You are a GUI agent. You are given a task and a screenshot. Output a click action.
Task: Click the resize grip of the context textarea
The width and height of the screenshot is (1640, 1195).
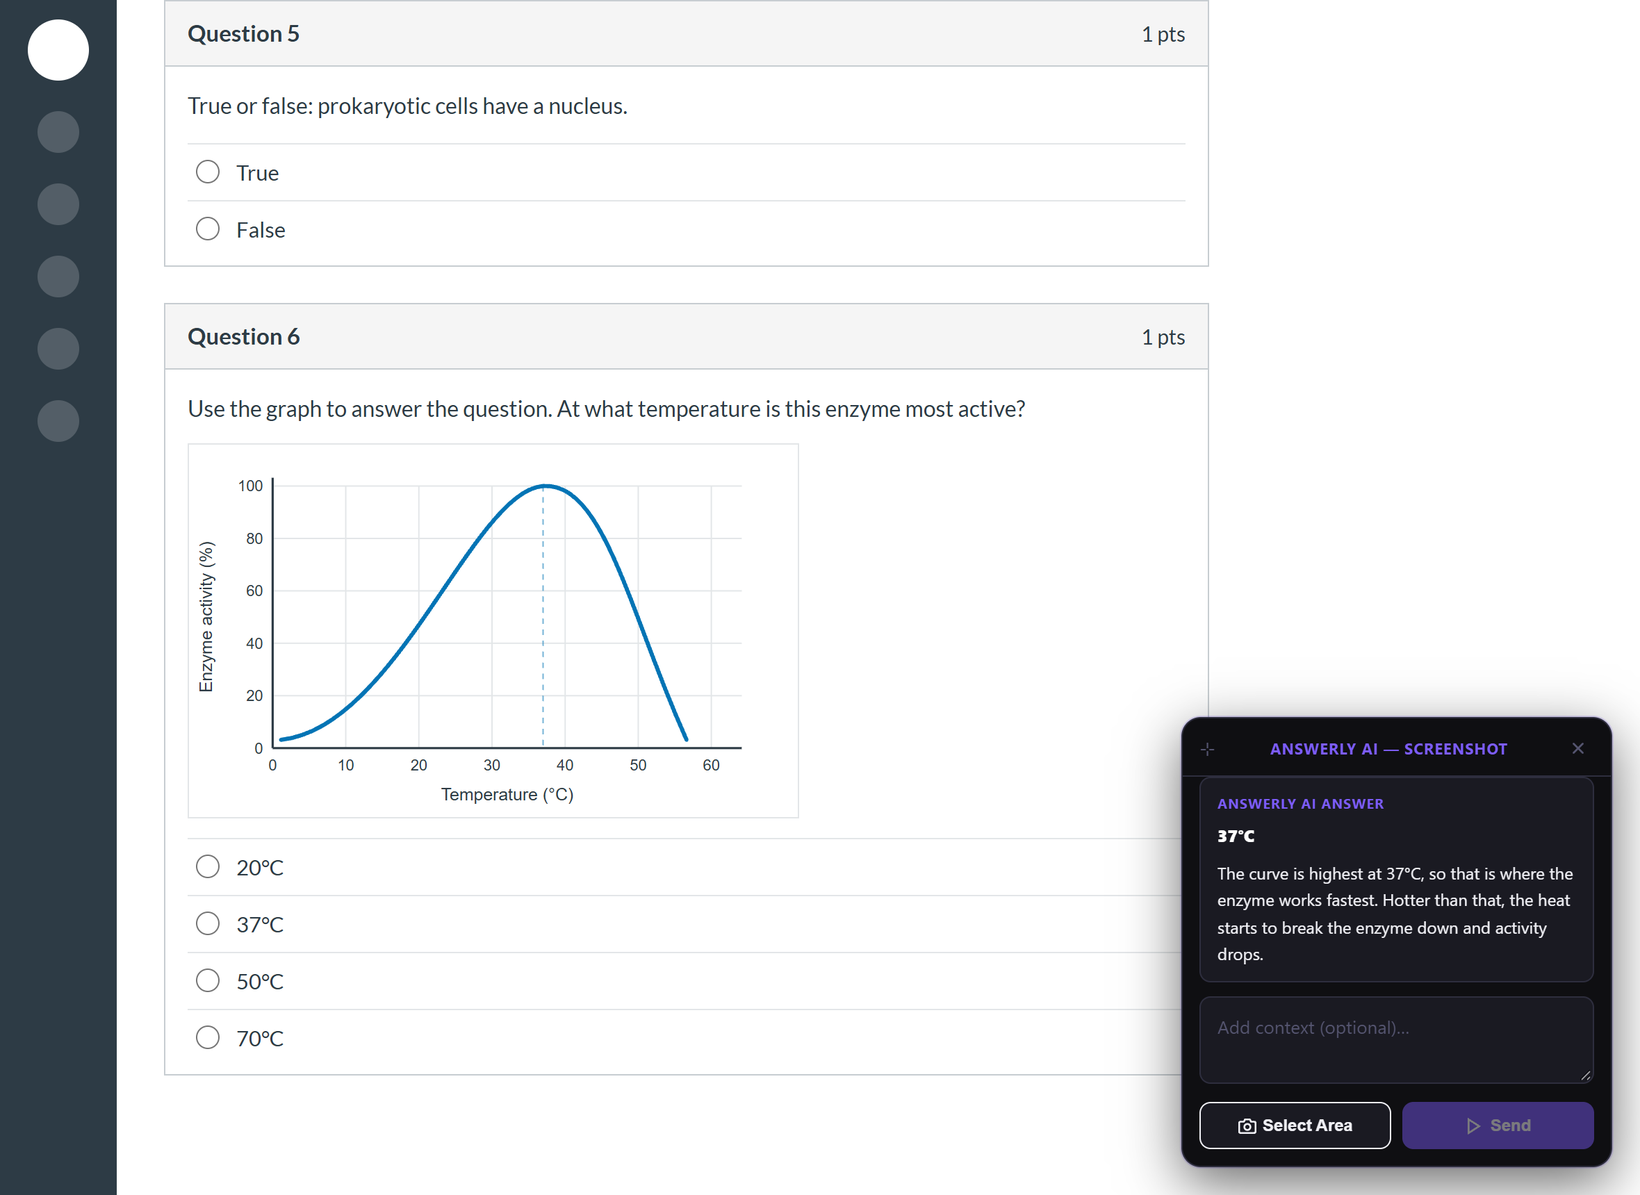1585,1075
